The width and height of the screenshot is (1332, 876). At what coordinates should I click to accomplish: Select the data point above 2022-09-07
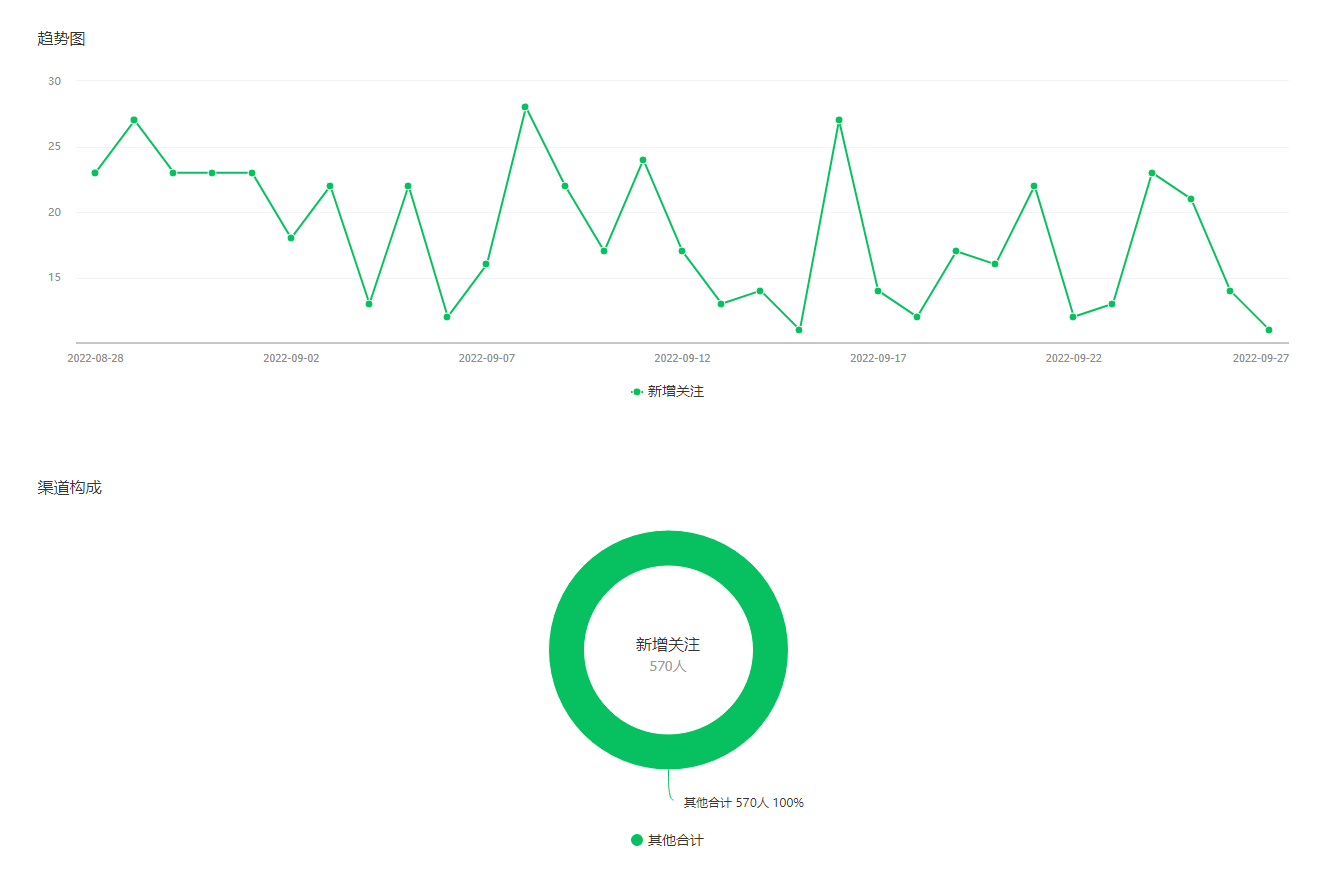tap(486, 264)
